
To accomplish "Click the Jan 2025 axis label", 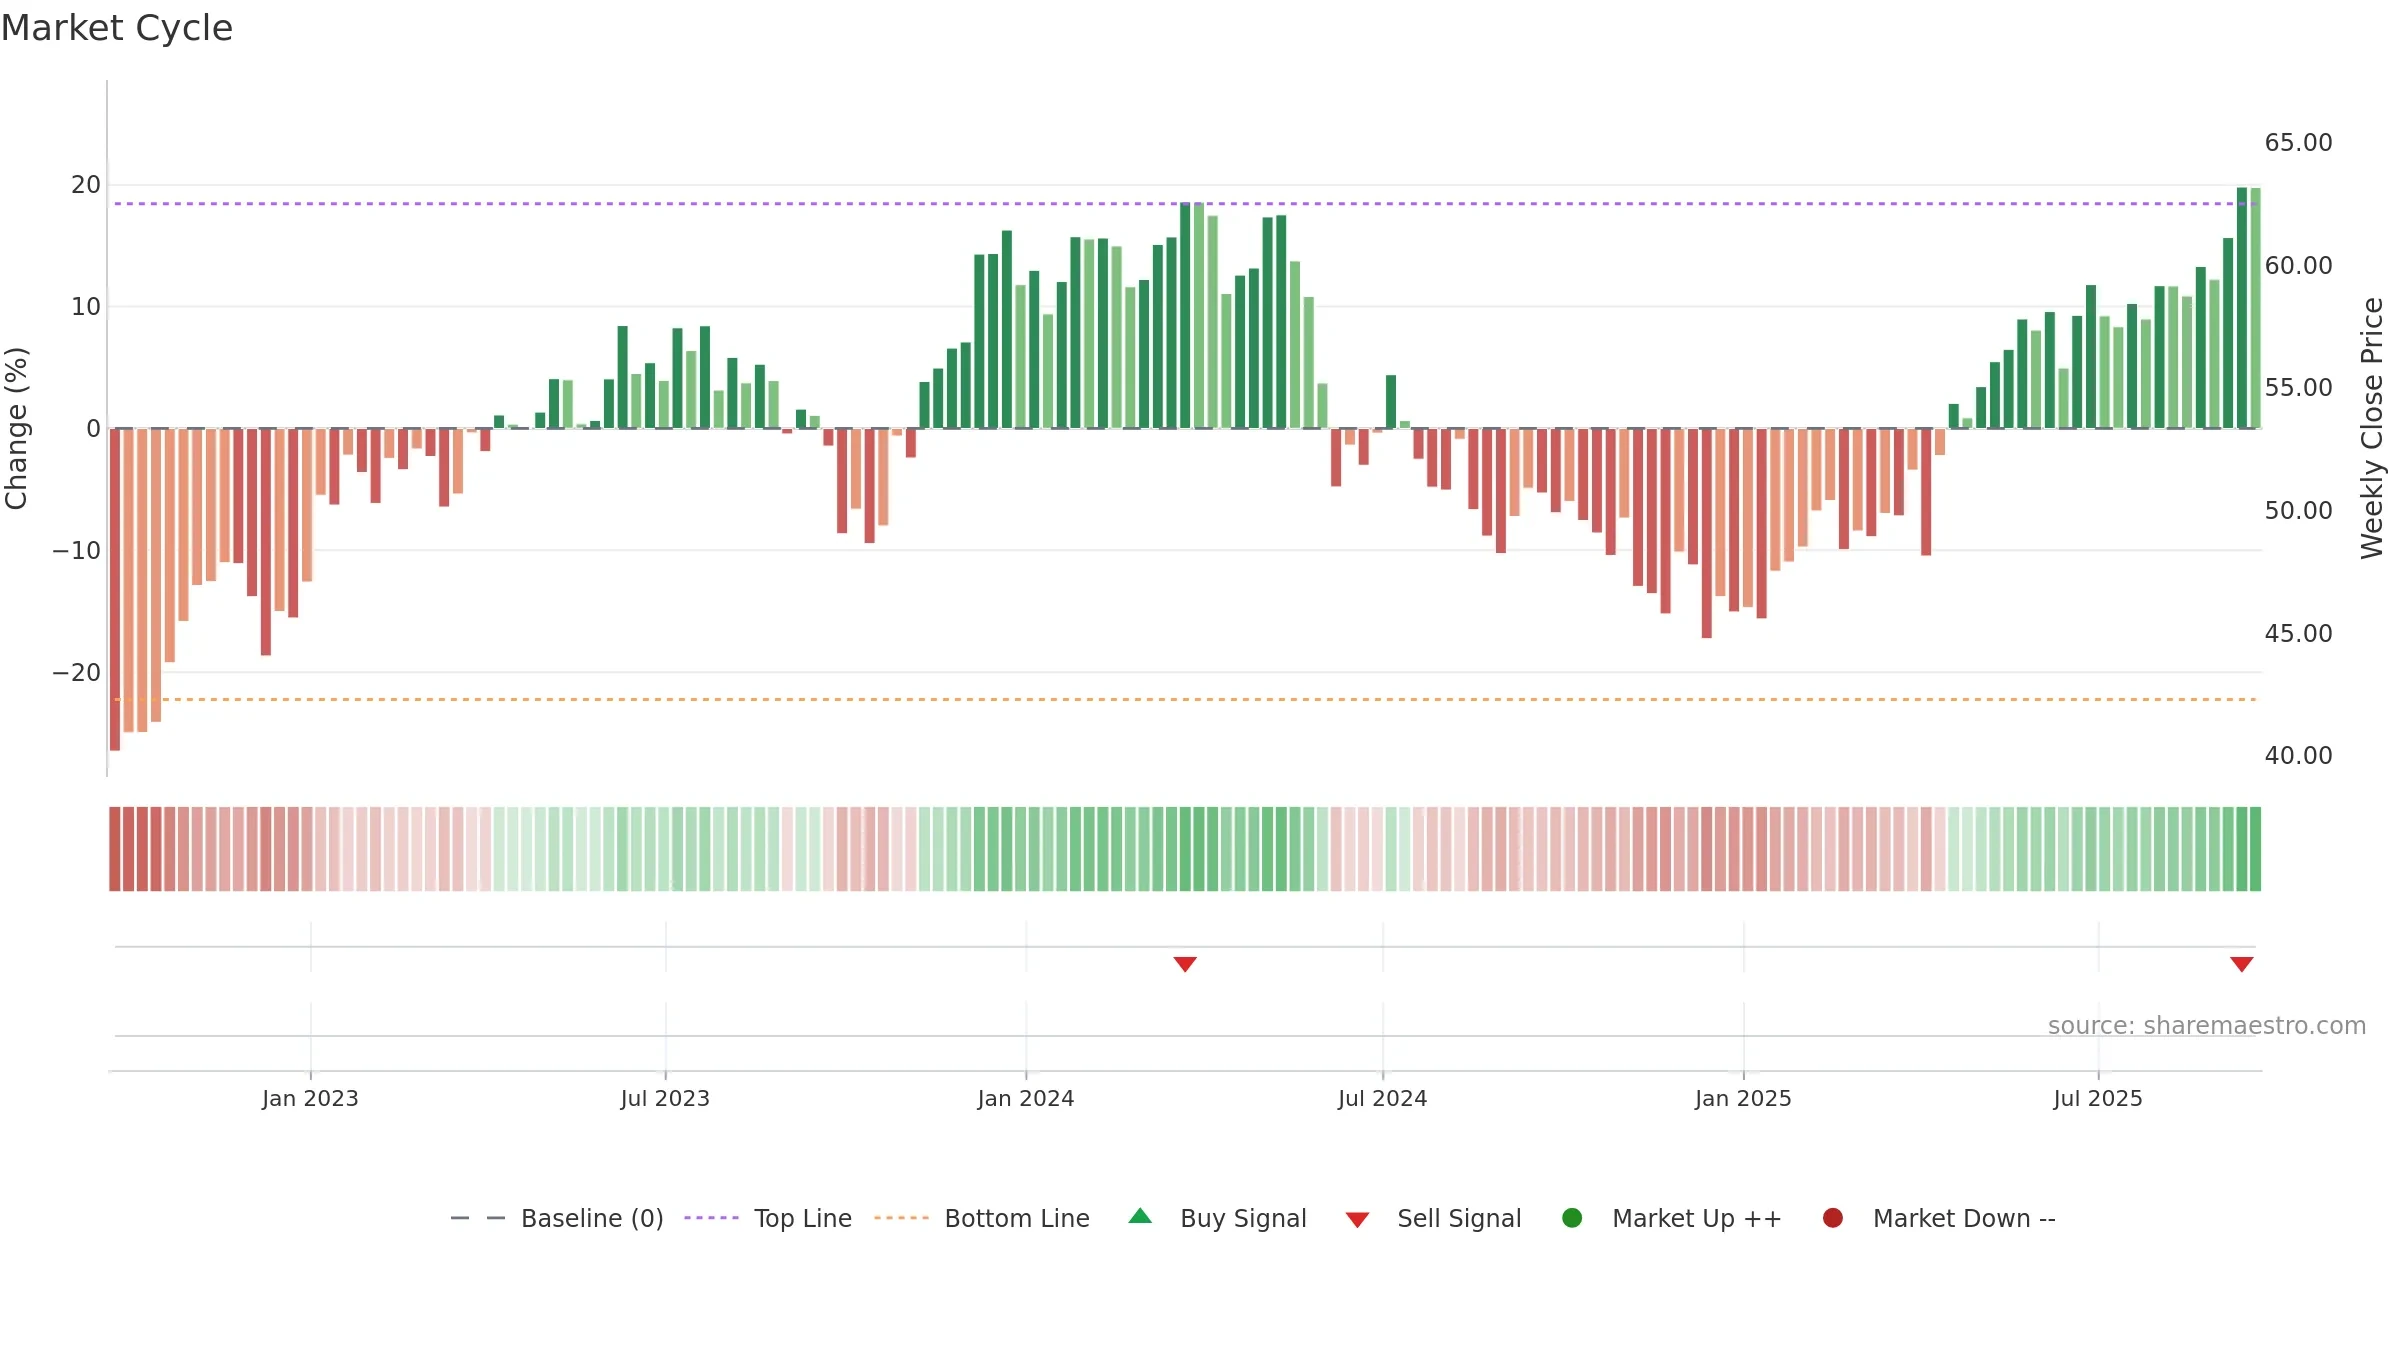I will (x=1743, y=1099).
